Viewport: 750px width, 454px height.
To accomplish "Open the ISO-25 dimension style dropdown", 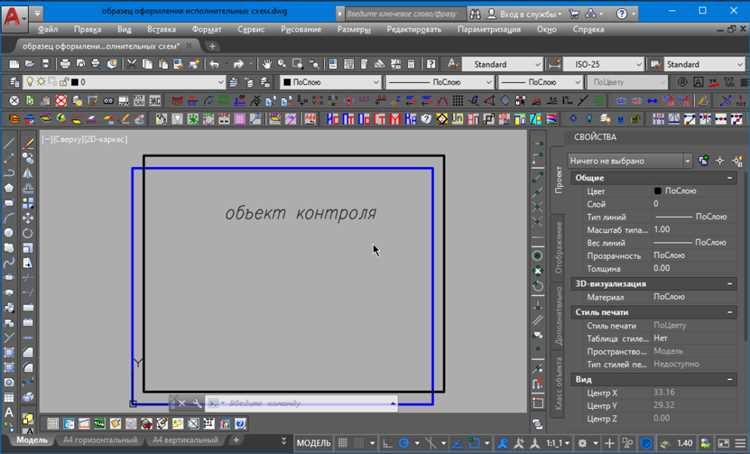I will click(603, 64).
